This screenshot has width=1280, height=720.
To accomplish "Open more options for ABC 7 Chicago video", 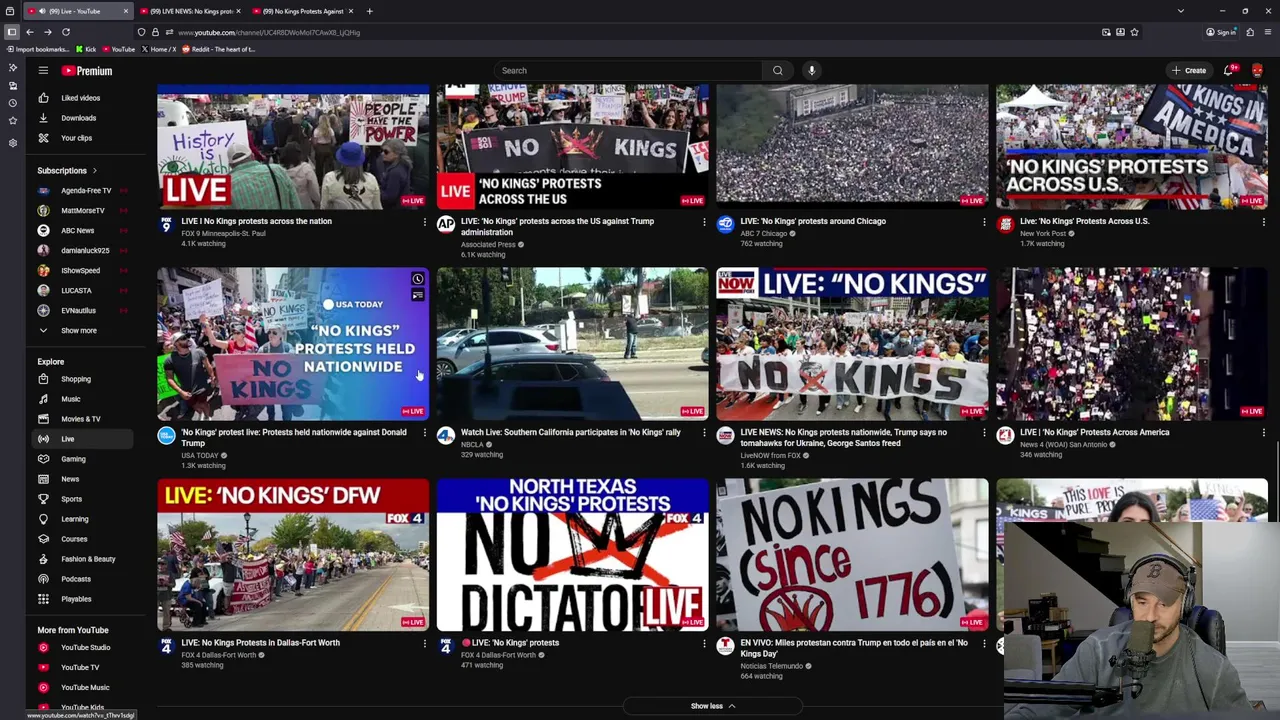I will point(984,222).
